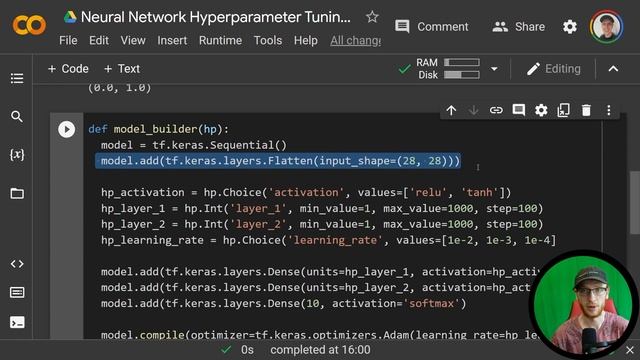
Task: Switch the Editing mode button
Action: pyautogui.click(x=553, y=69)
